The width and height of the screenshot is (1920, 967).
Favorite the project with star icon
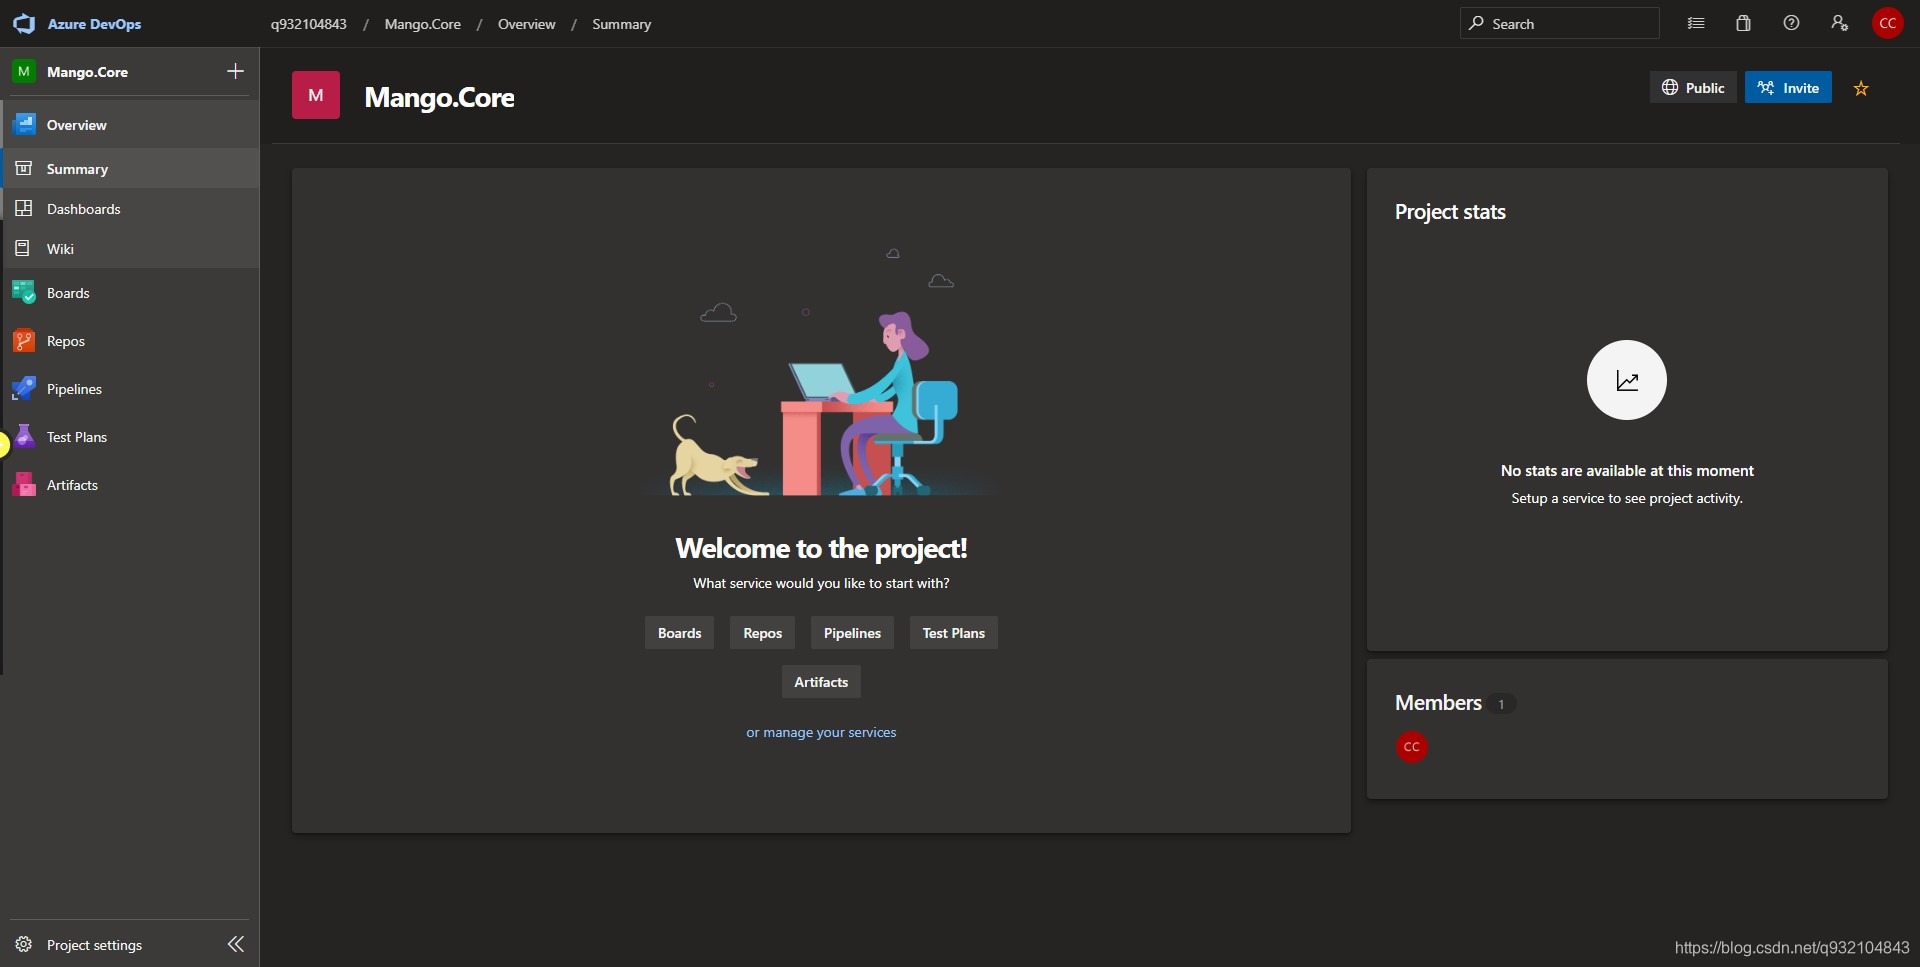point(1861,88)
